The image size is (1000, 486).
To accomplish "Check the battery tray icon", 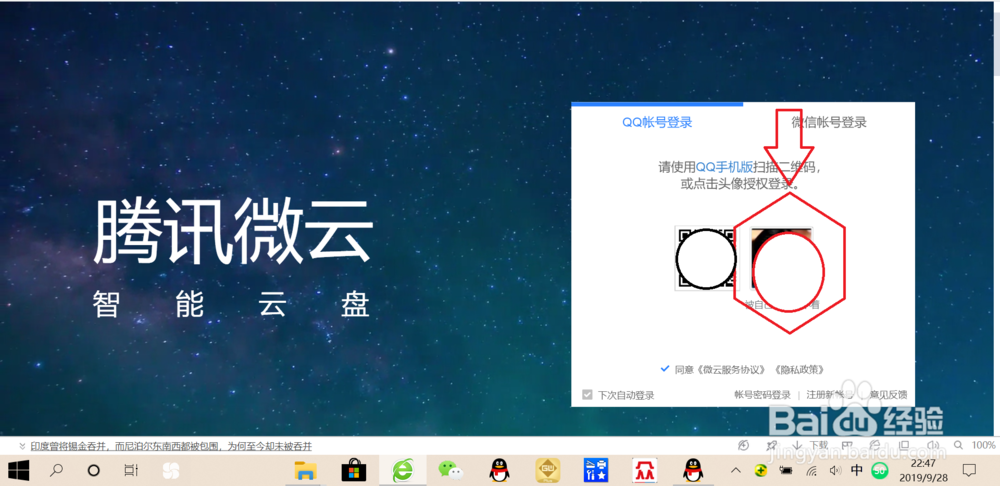I will pos(786,471).
